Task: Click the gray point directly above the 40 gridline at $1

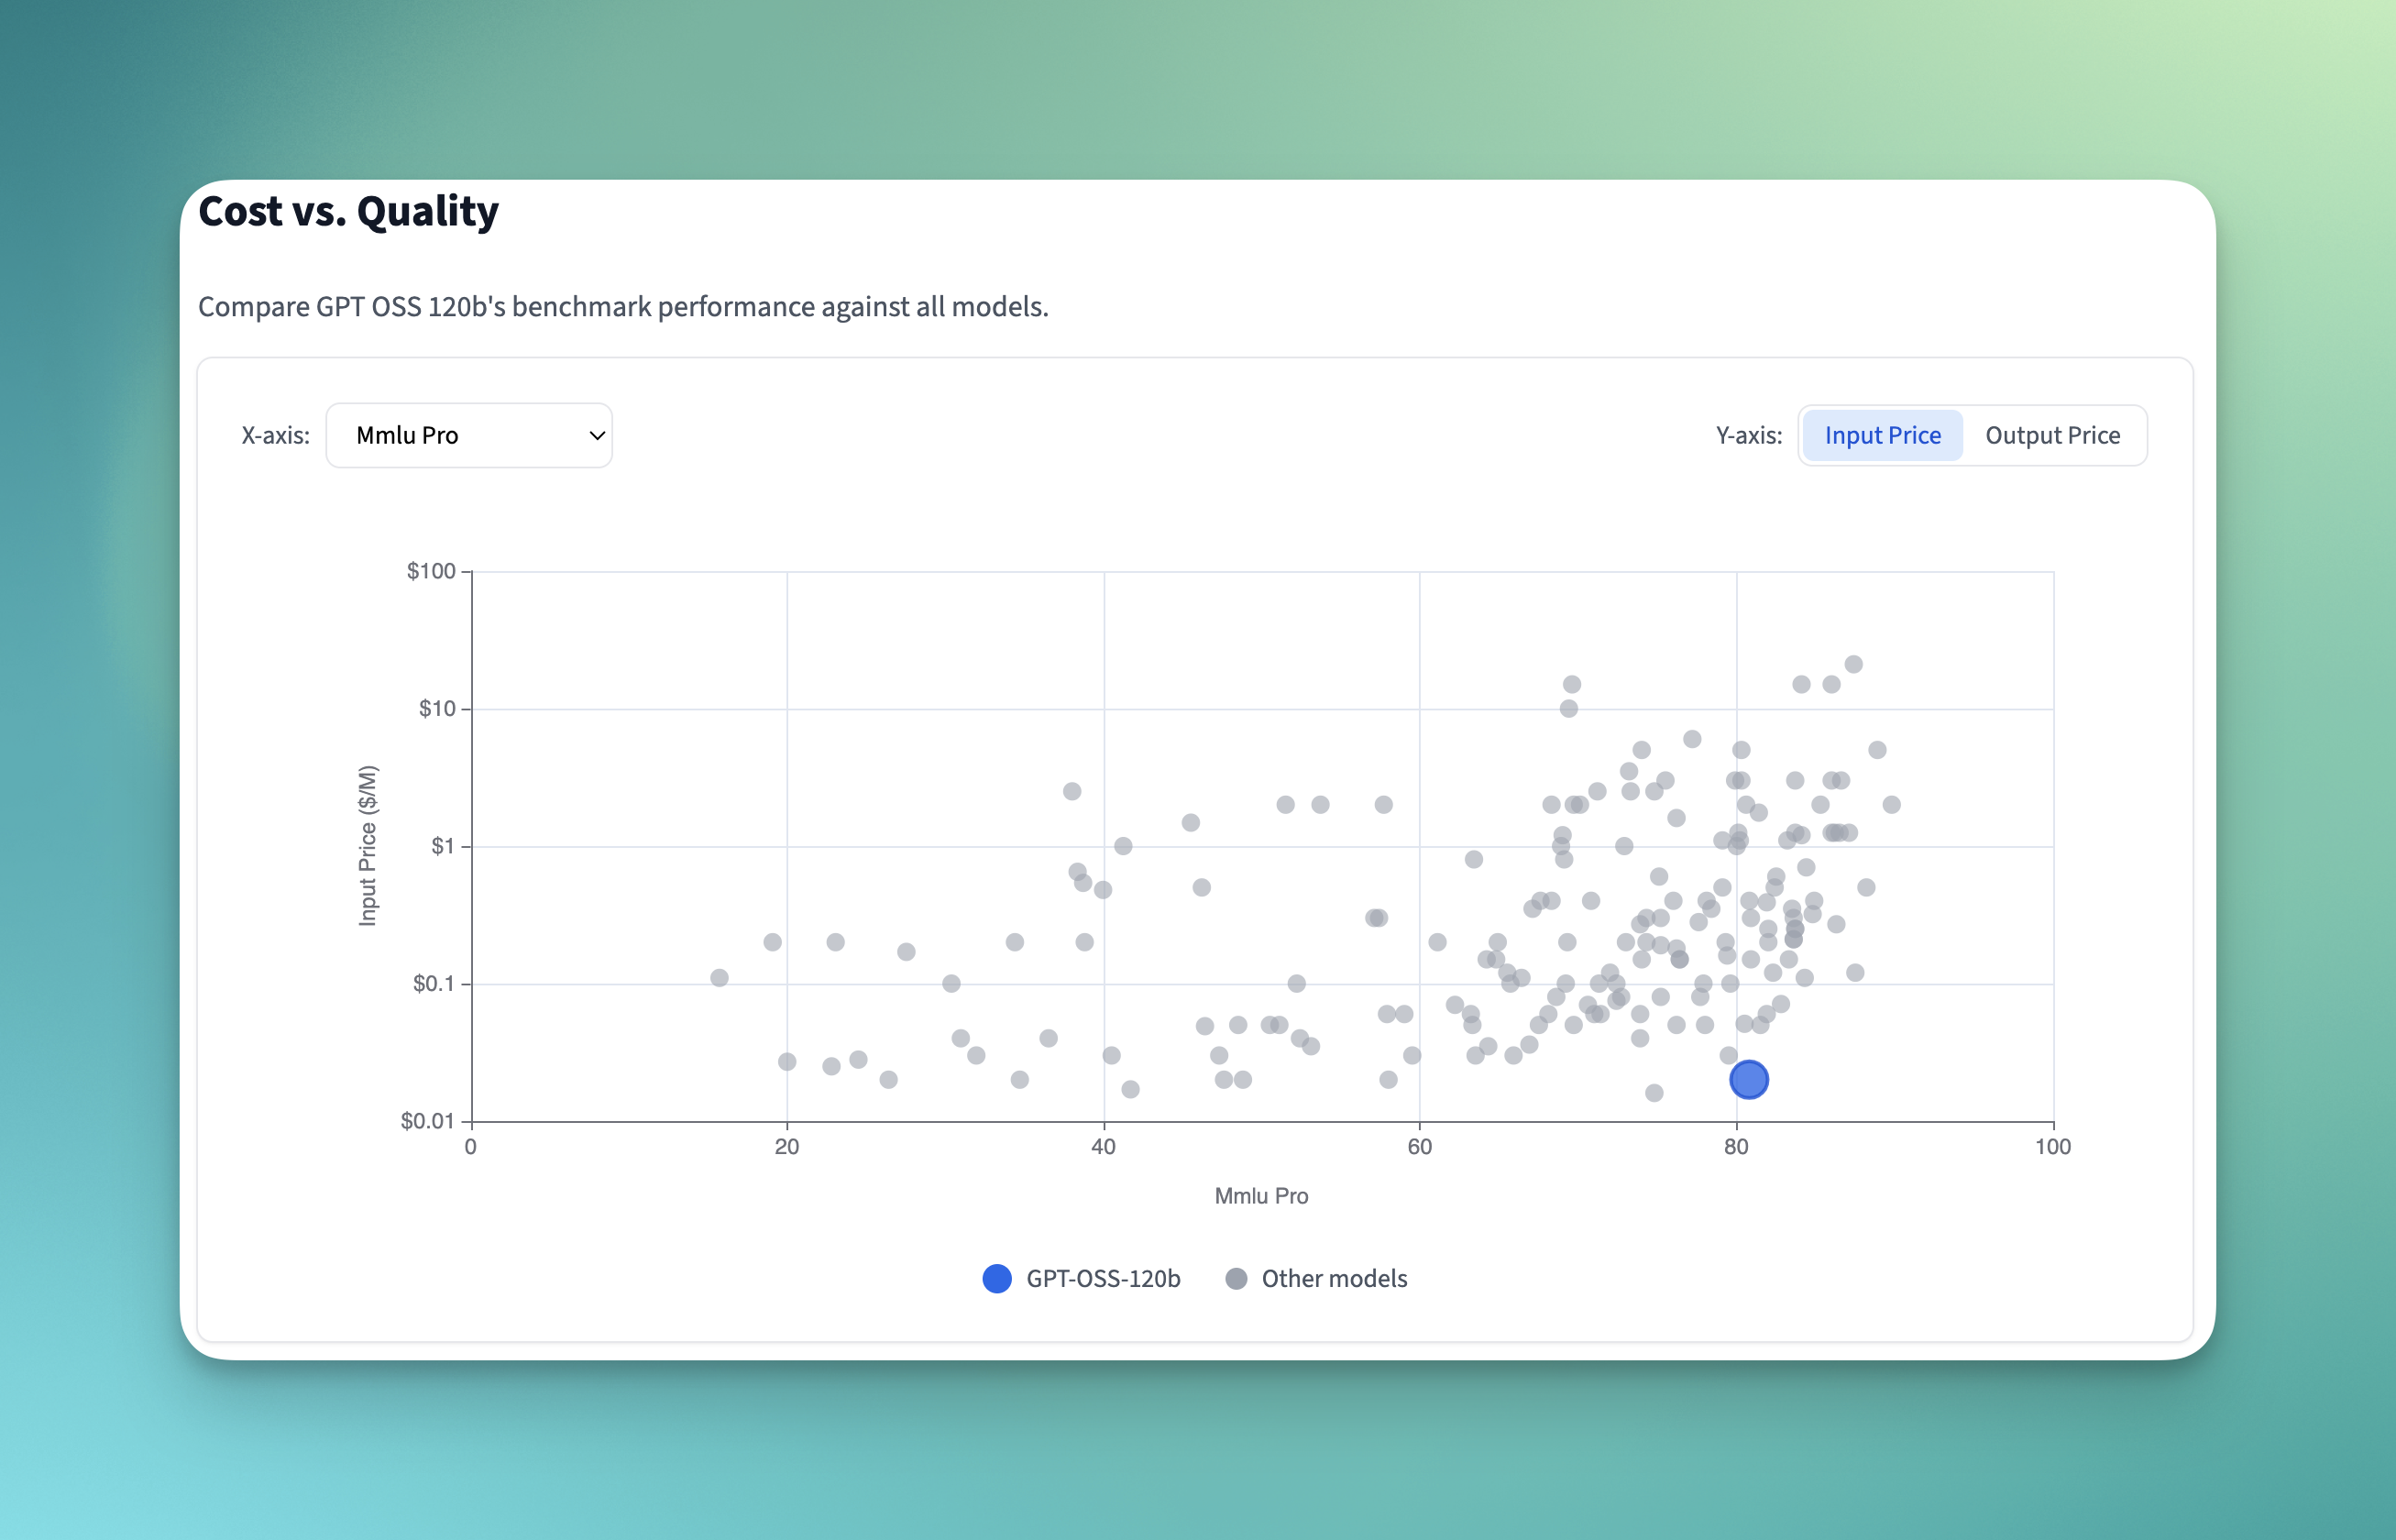Action: click(1123, 846)
